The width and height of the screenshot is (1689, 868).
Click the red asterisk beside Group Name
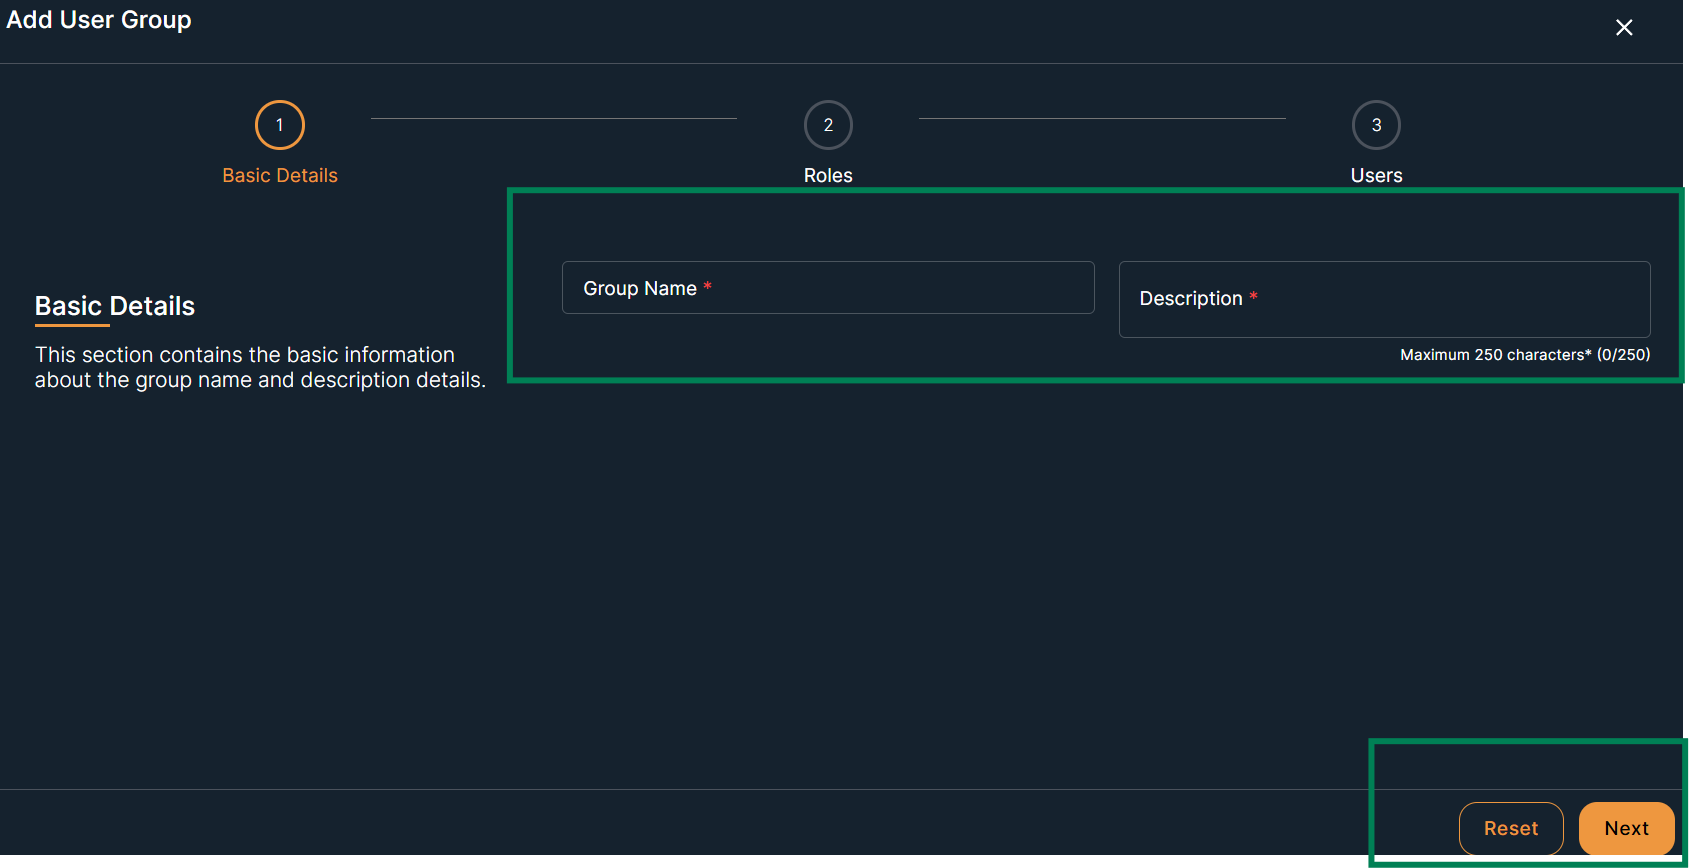point(707,288)
